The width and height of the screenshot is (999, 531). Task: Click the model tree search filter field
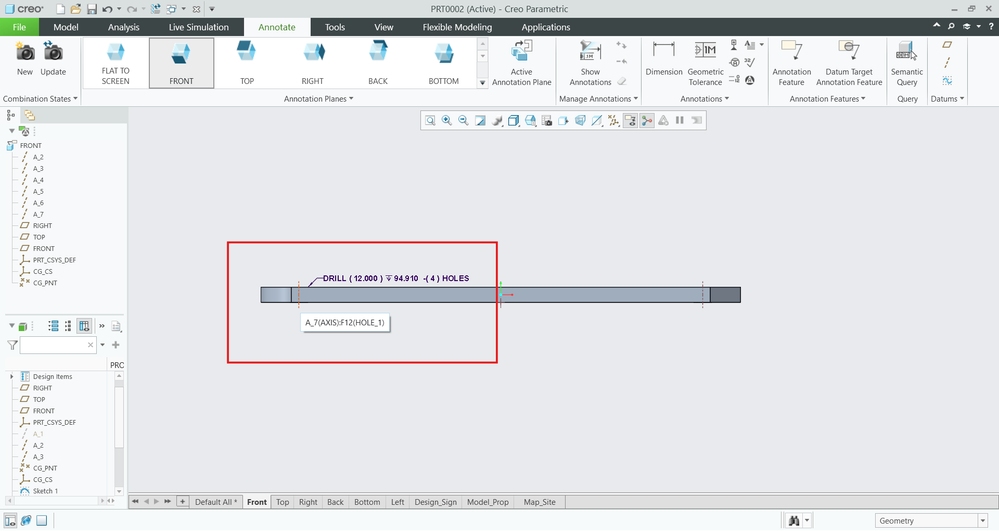tap(57, 345)
